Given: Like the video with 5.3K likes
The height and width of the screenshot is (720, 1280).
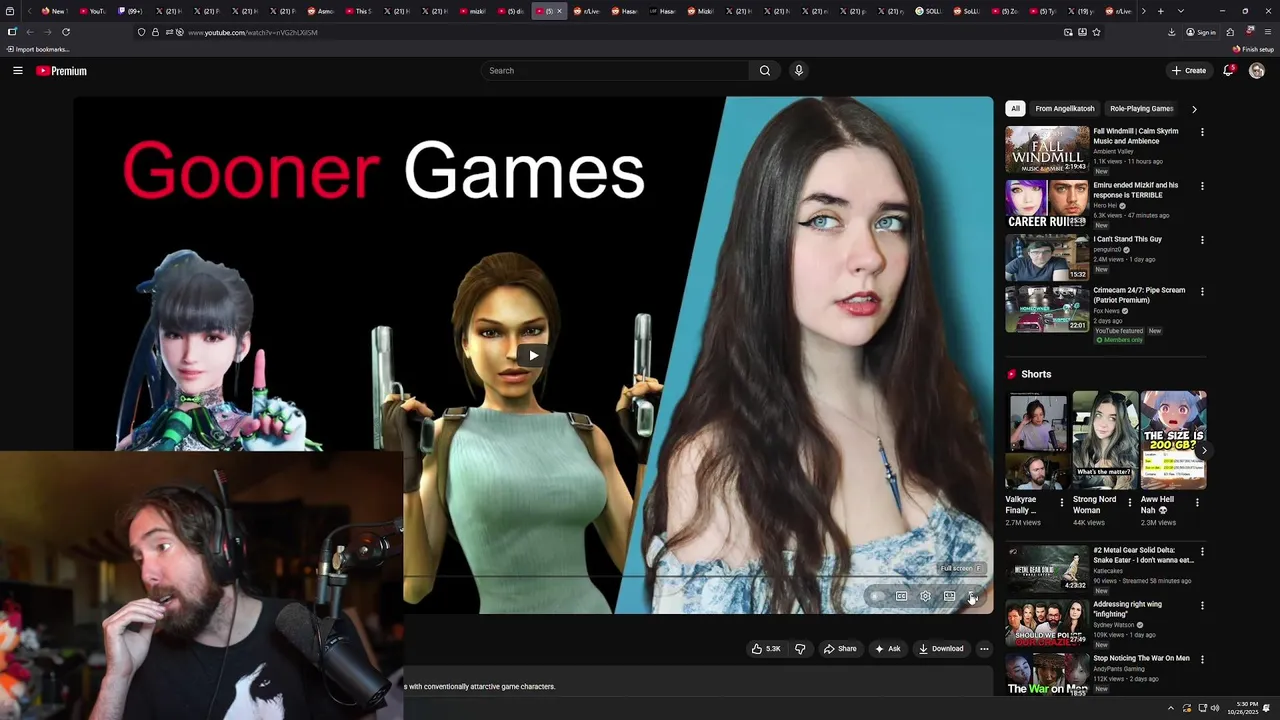Looking at the screenshot, I should (766, 649).
